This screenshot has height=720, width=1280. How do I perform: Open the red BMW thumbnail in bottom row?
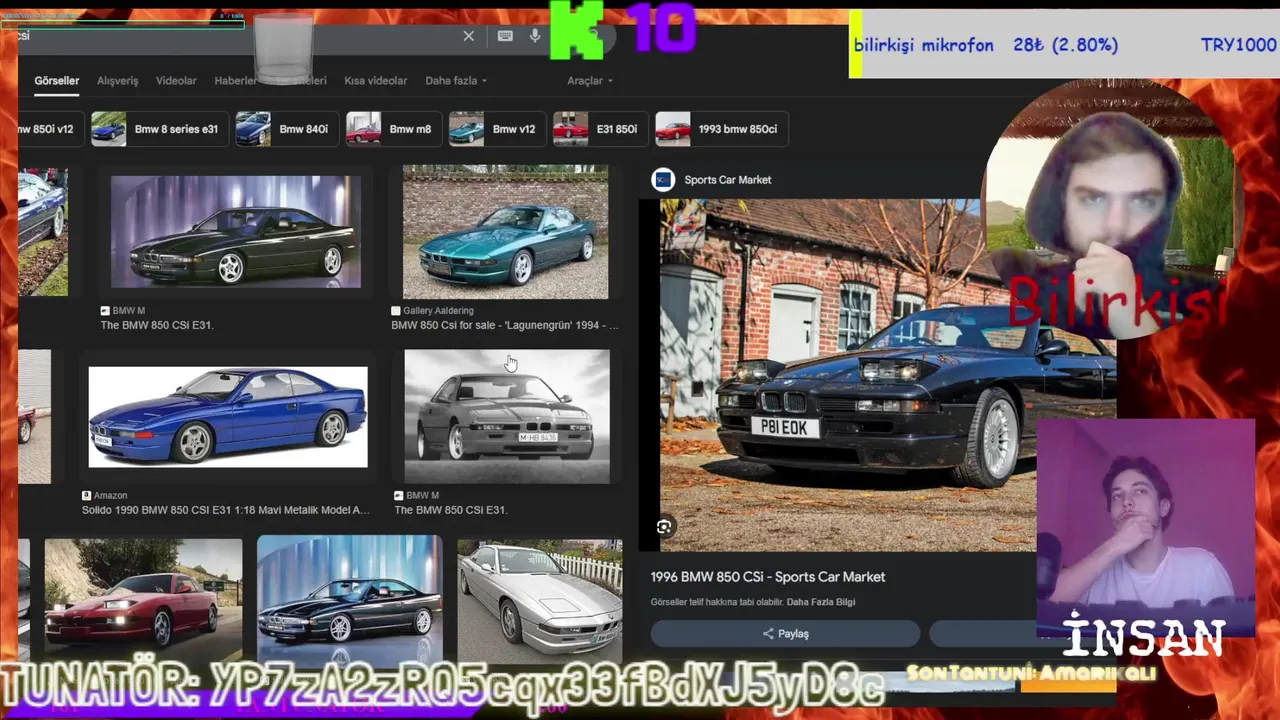[x=143, y=600]
